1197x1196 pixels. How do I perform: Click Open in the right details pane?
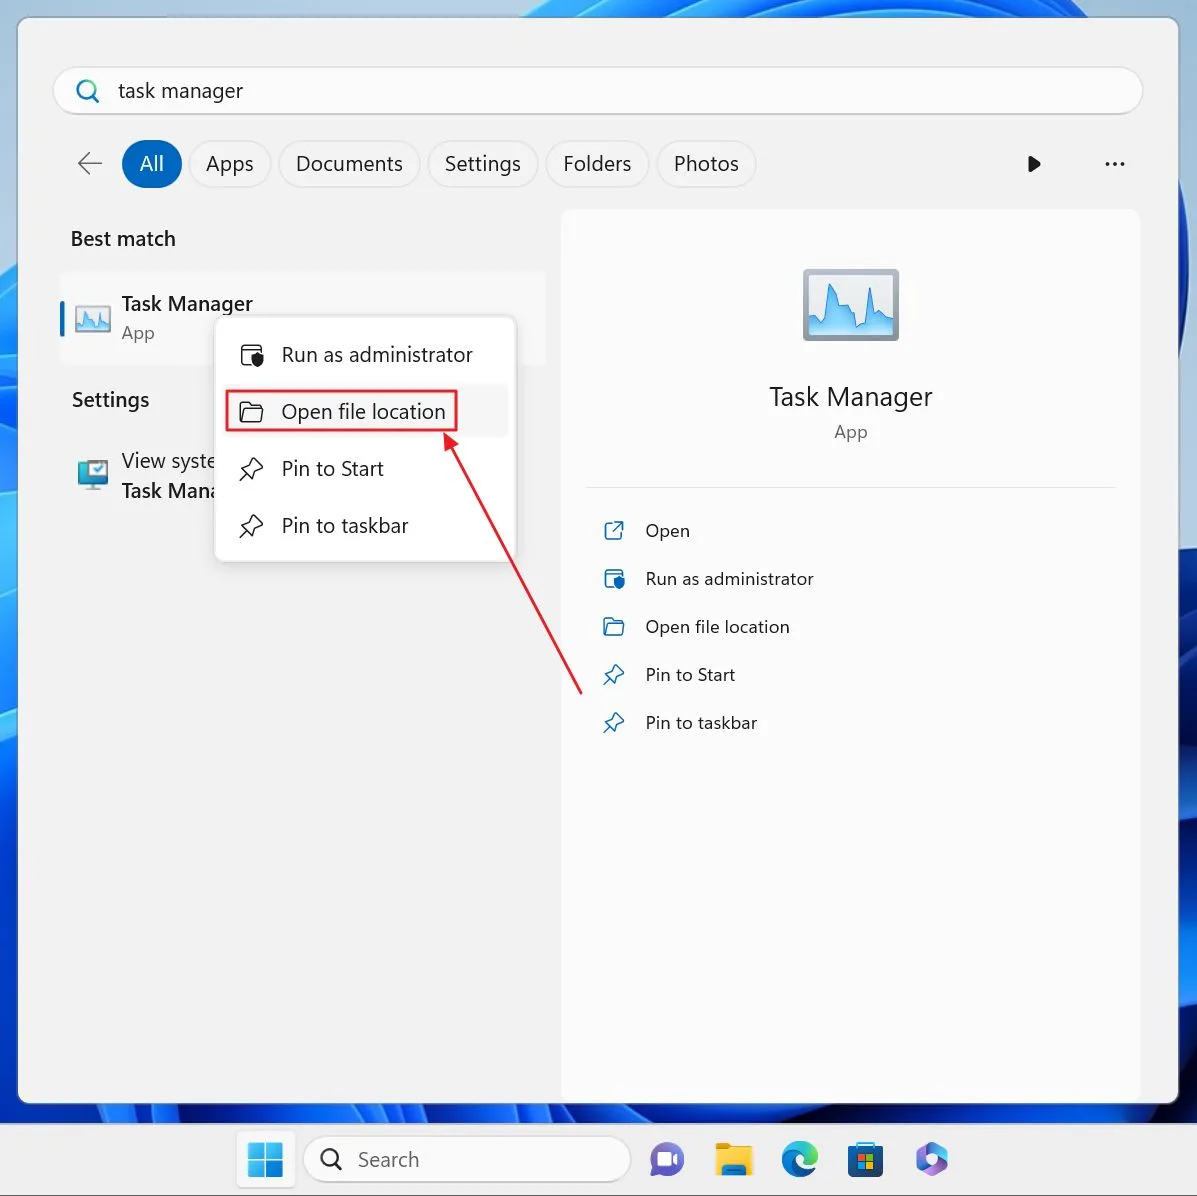pyautogui.click(x=667, y=530)
